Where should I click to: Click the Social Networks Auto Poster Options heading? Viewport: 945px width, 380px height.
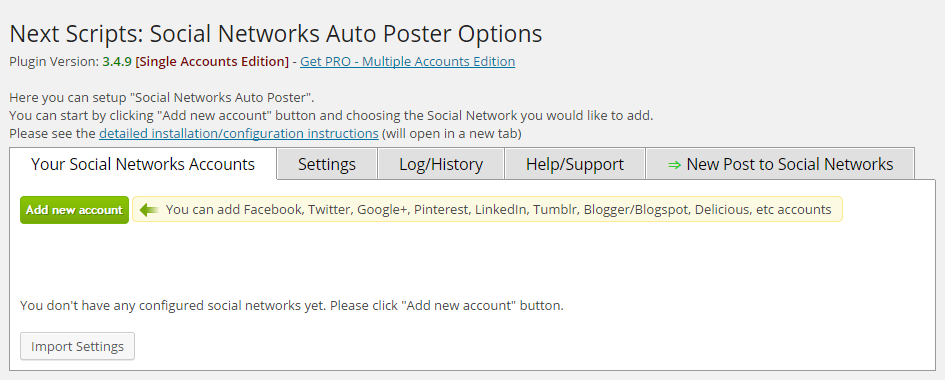[275, 34]
